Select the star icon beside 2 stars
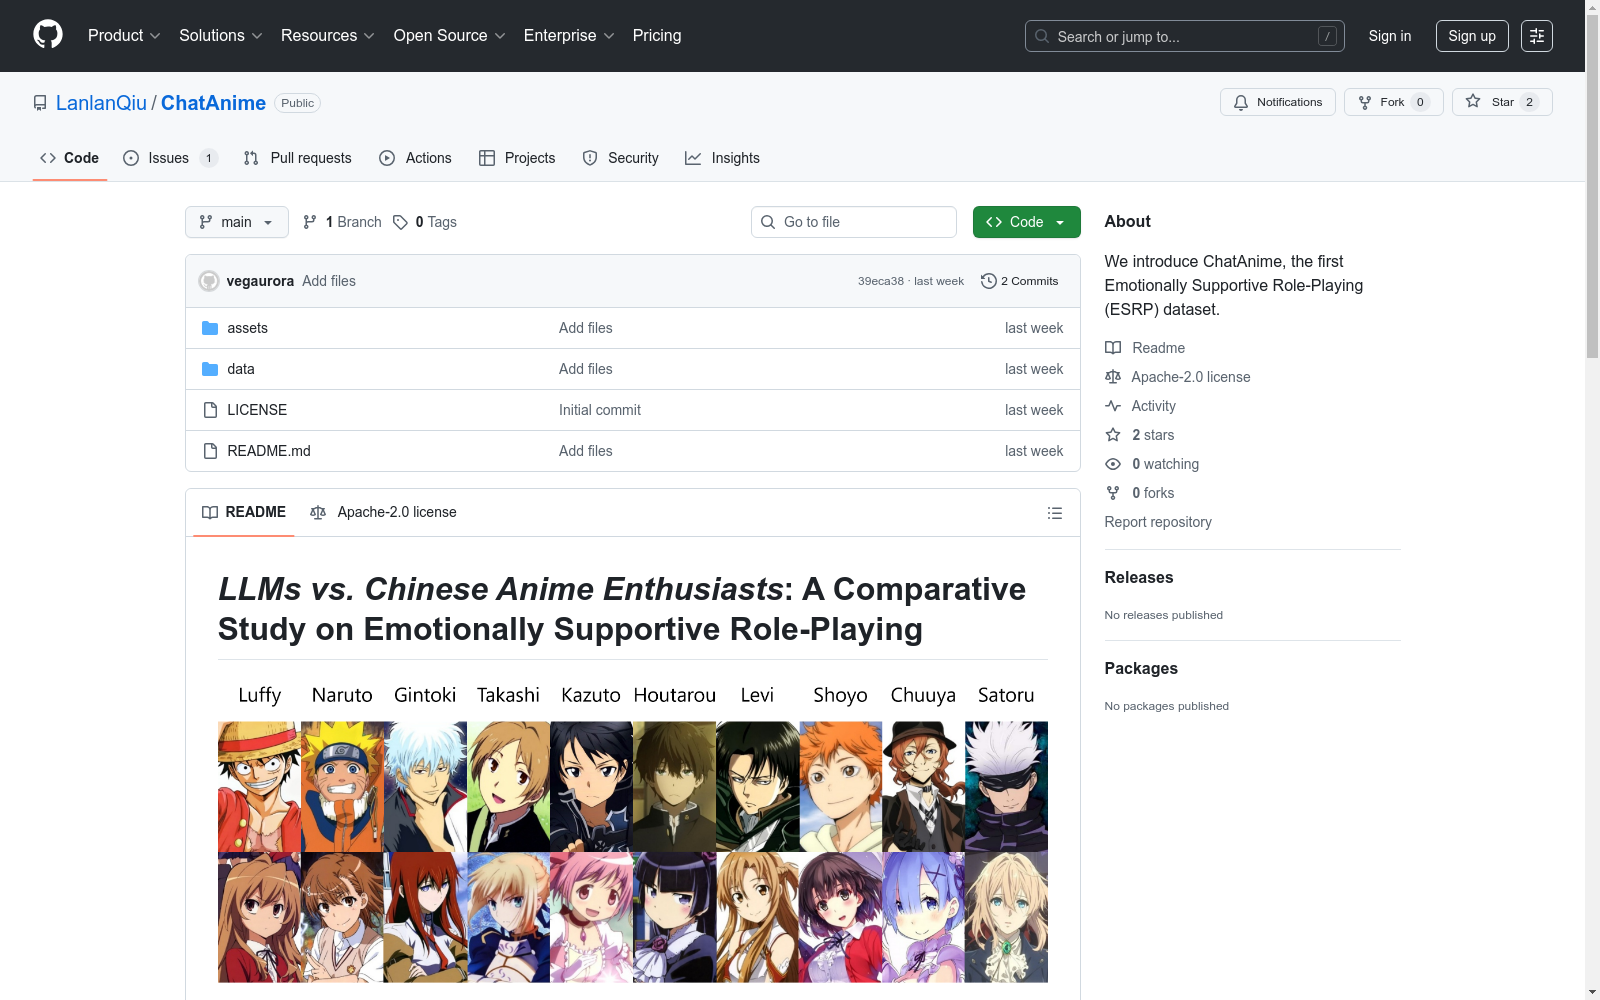The height and width of the screenshot is (1000, 1600). point(1113,435)
